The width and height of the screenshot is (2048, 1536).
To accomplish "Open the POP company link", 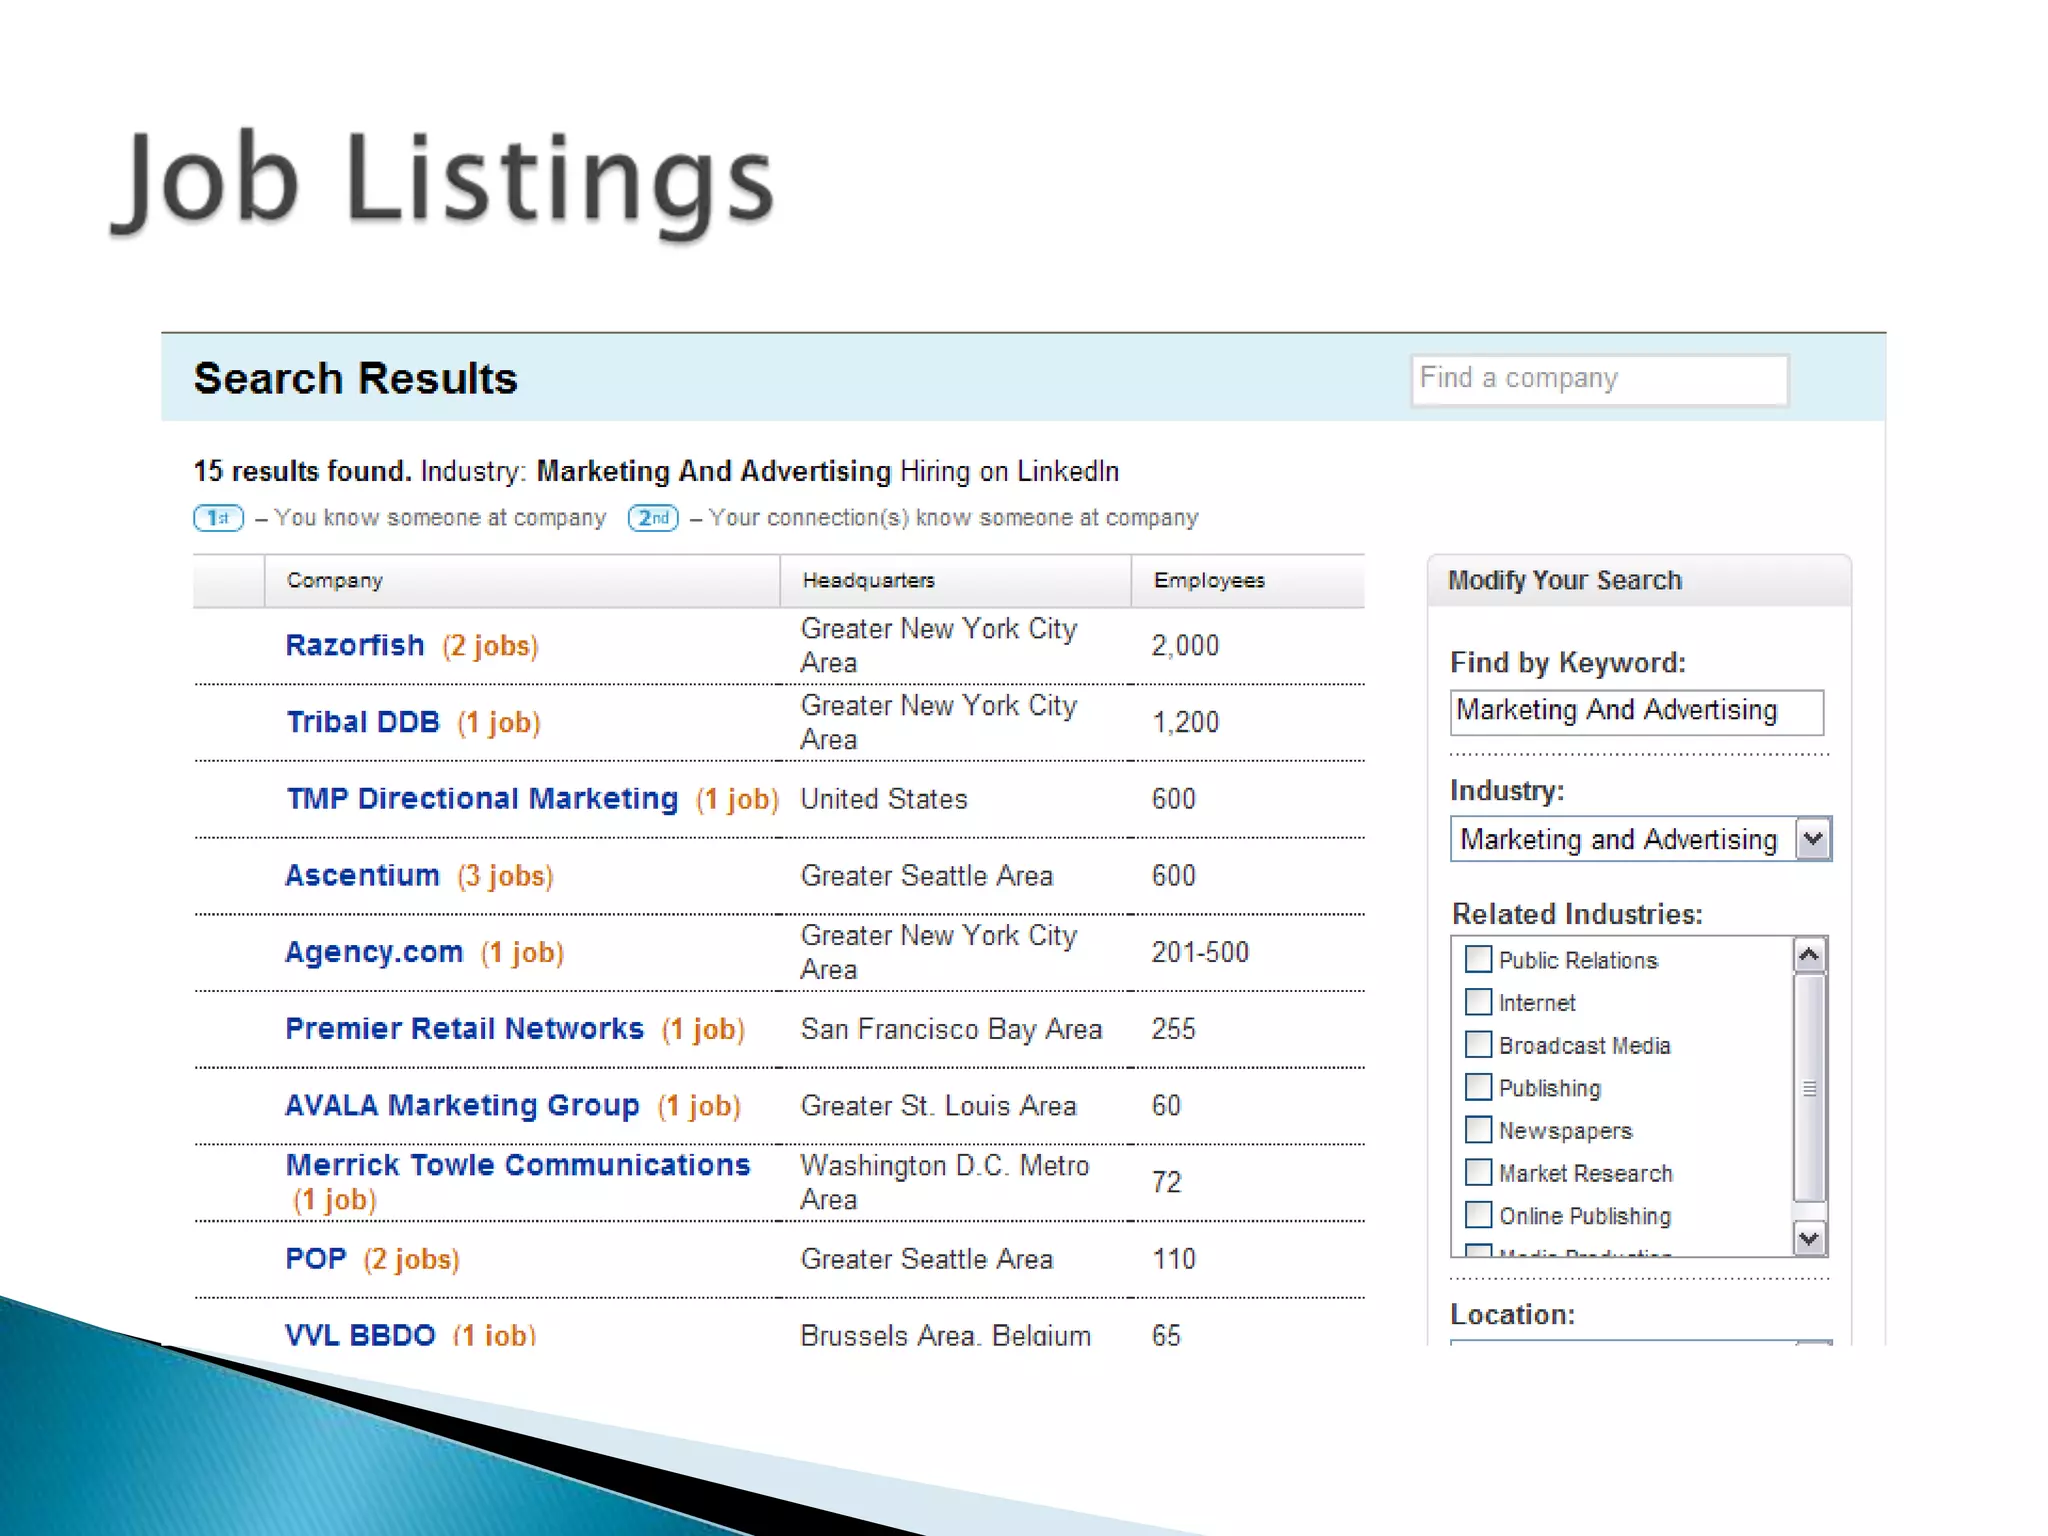I will 316,1258.
